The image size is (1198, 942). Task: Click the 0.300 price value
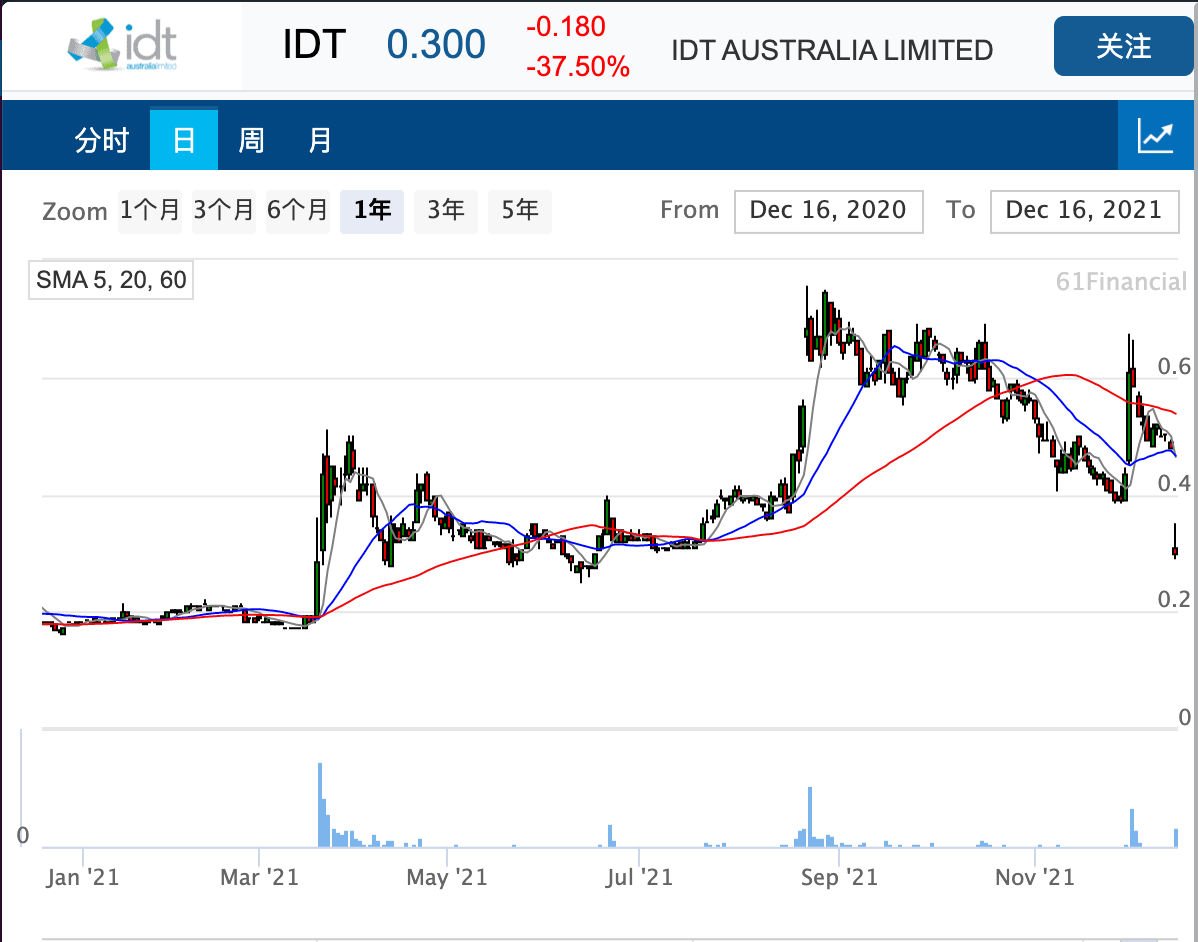tap(435, 44)
